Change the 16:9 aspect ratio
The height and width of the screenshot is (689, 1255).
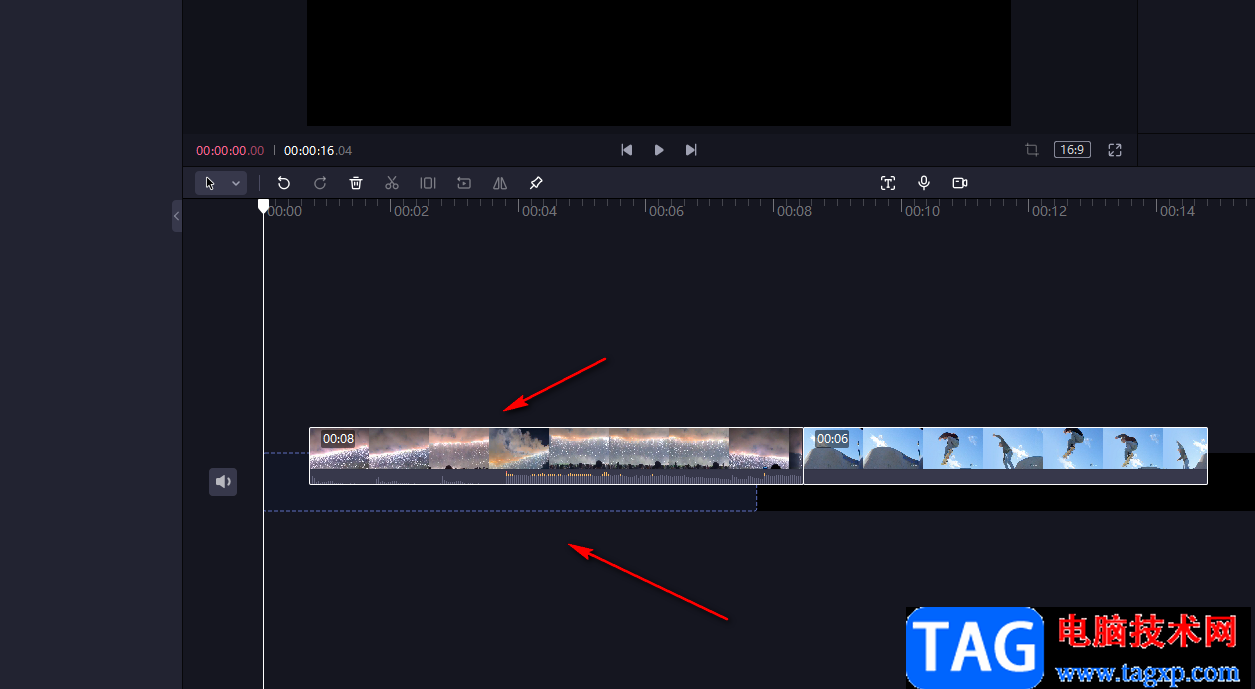[1072, 150]
